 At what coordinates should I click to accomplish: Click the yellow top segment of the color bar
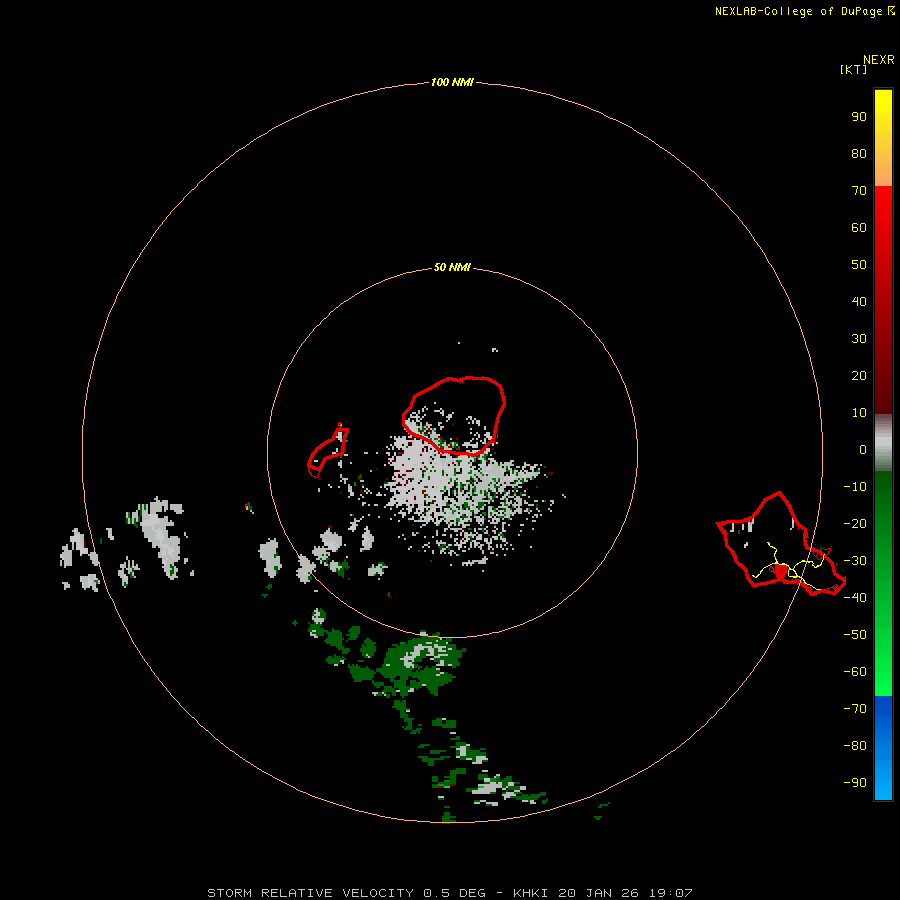[x=883, y=138]
